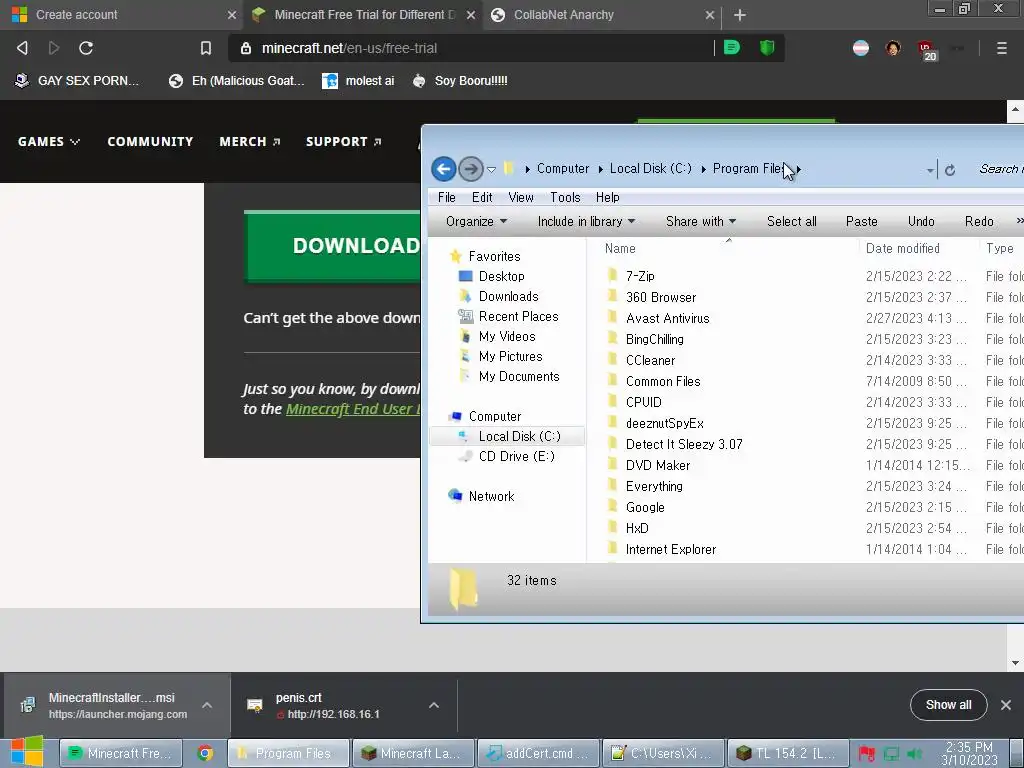Screen dimensions: 1024x768
Task: Click the browser page scrollbar down arrow
Action: click(1015, 663)
